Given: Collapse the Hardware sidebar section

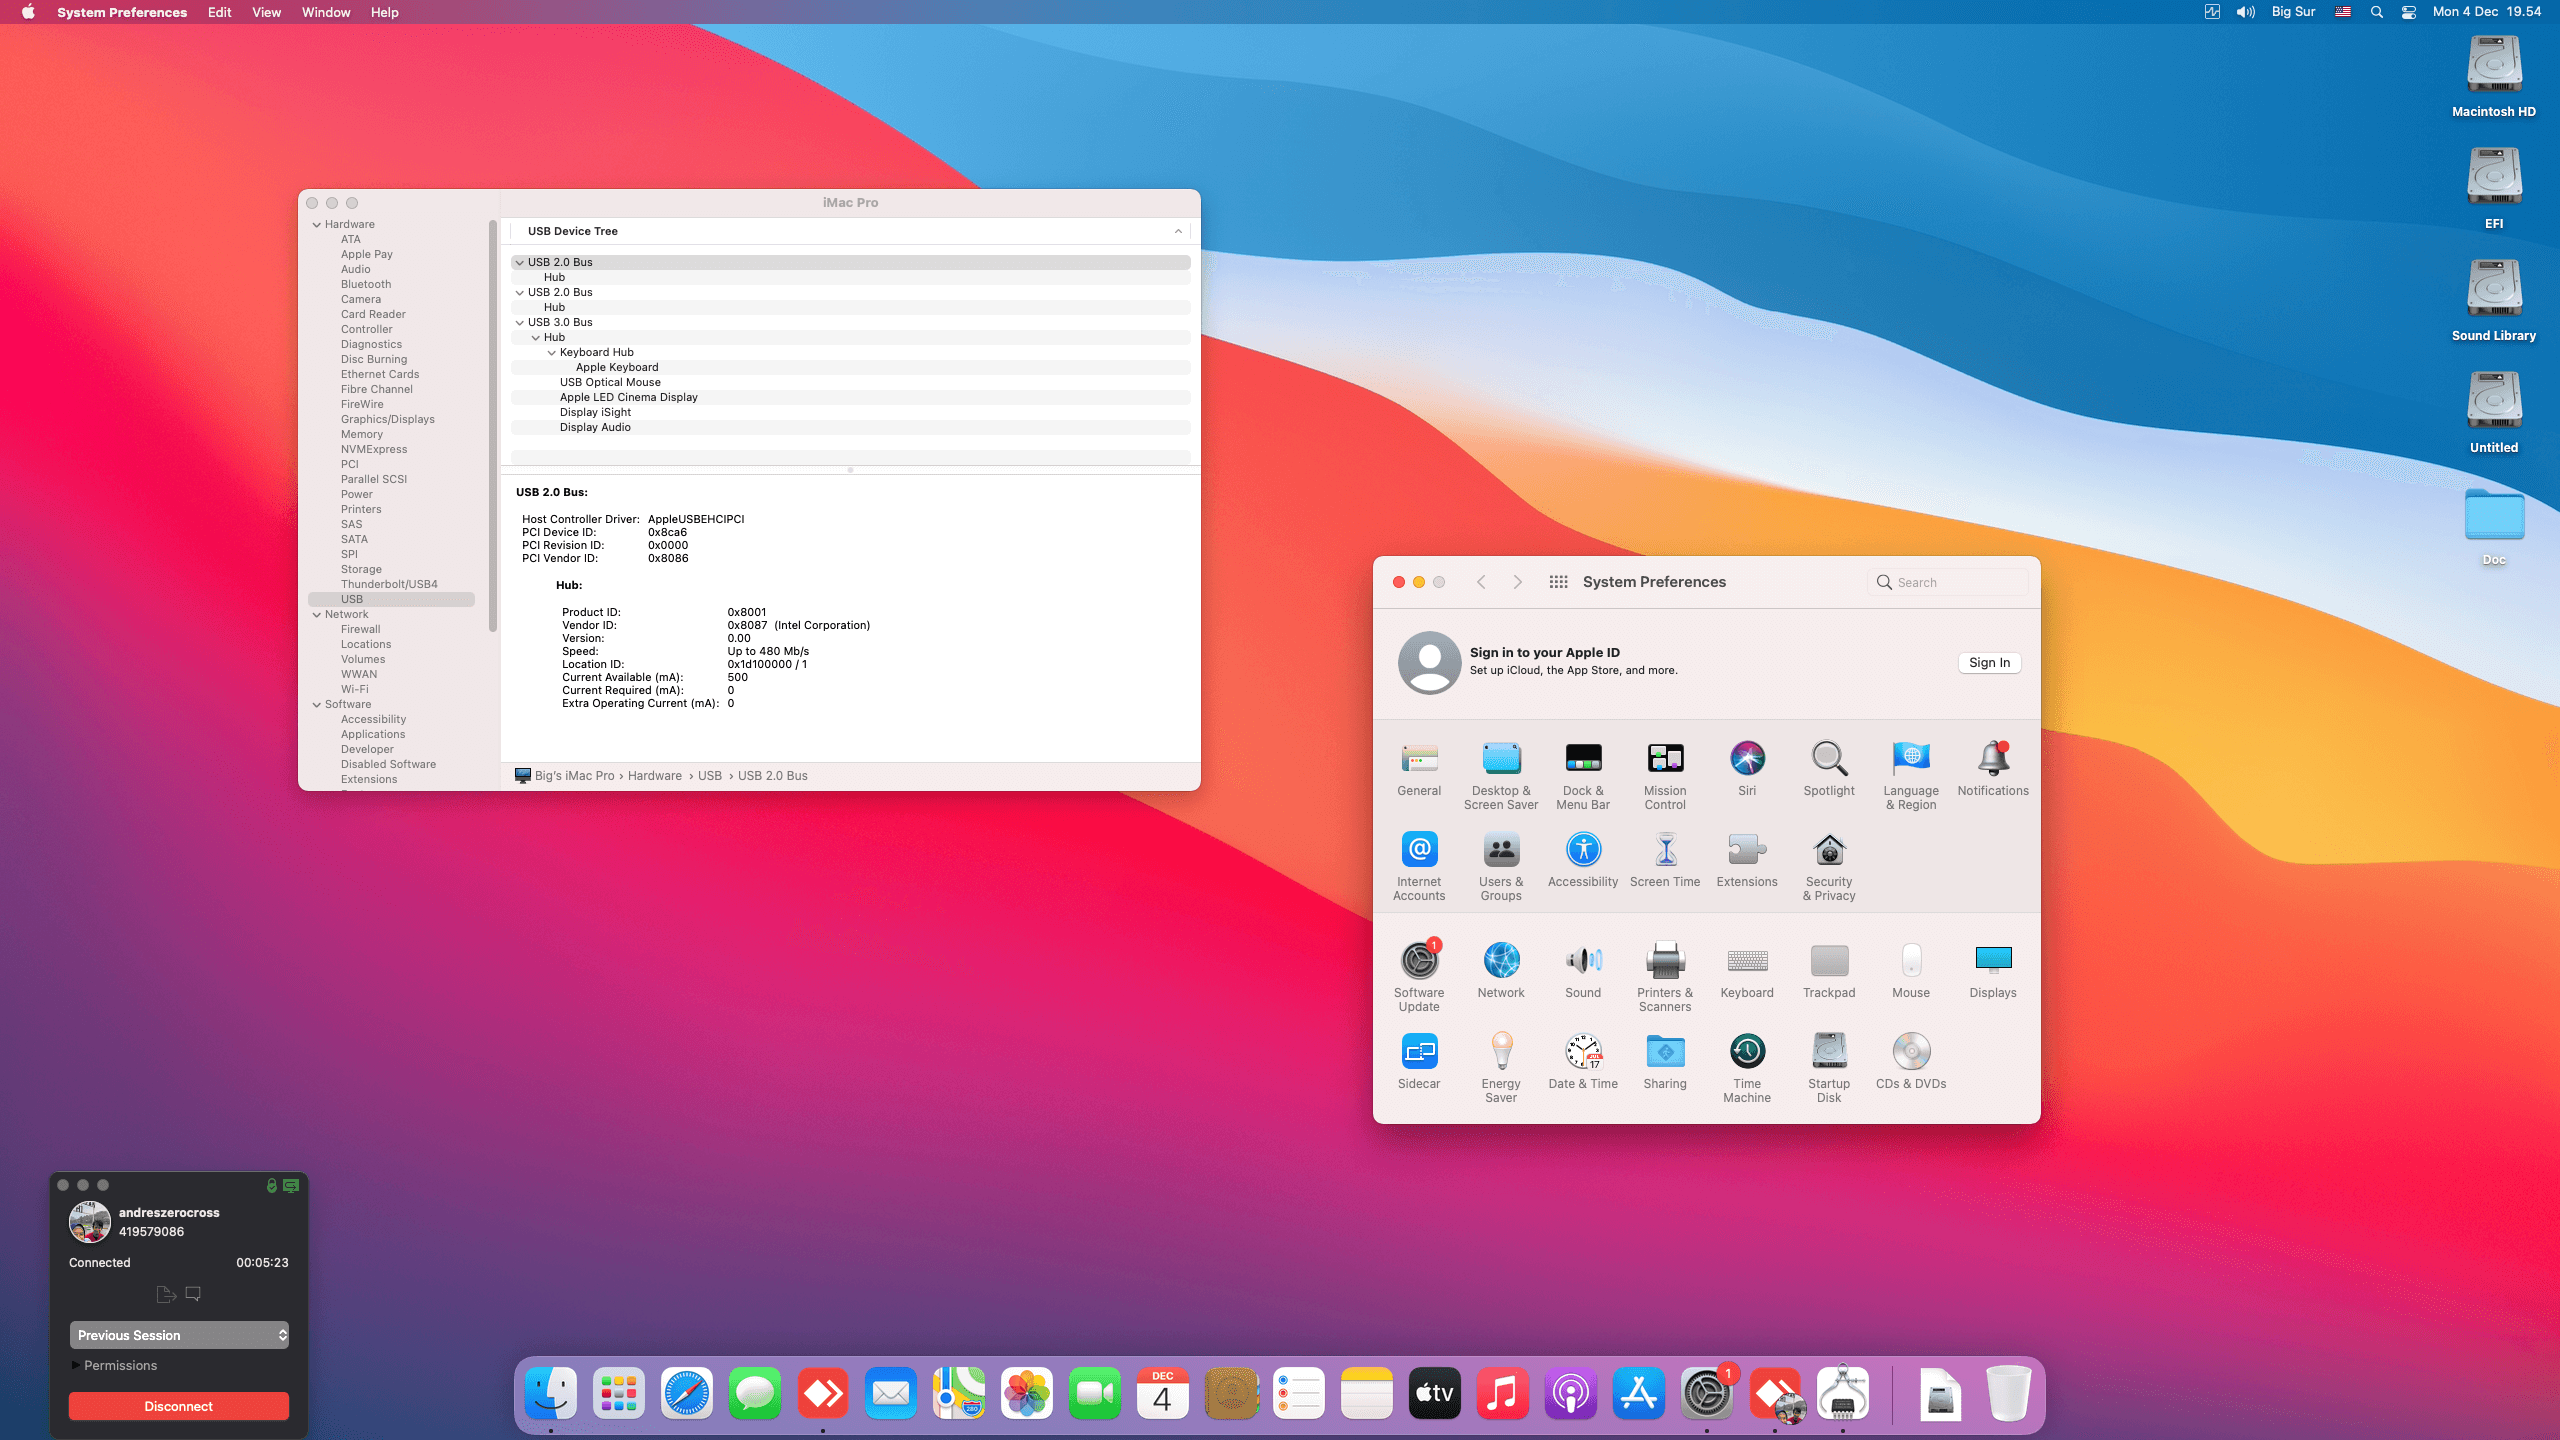Looking at the screenshot, I should pos(317,225).
